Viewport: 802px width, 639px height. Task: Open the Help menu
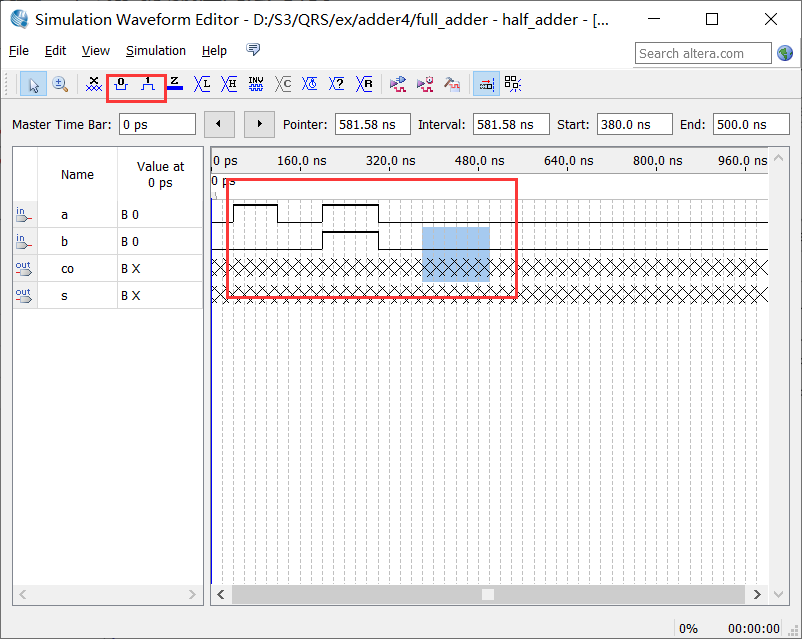click(214, 51)
